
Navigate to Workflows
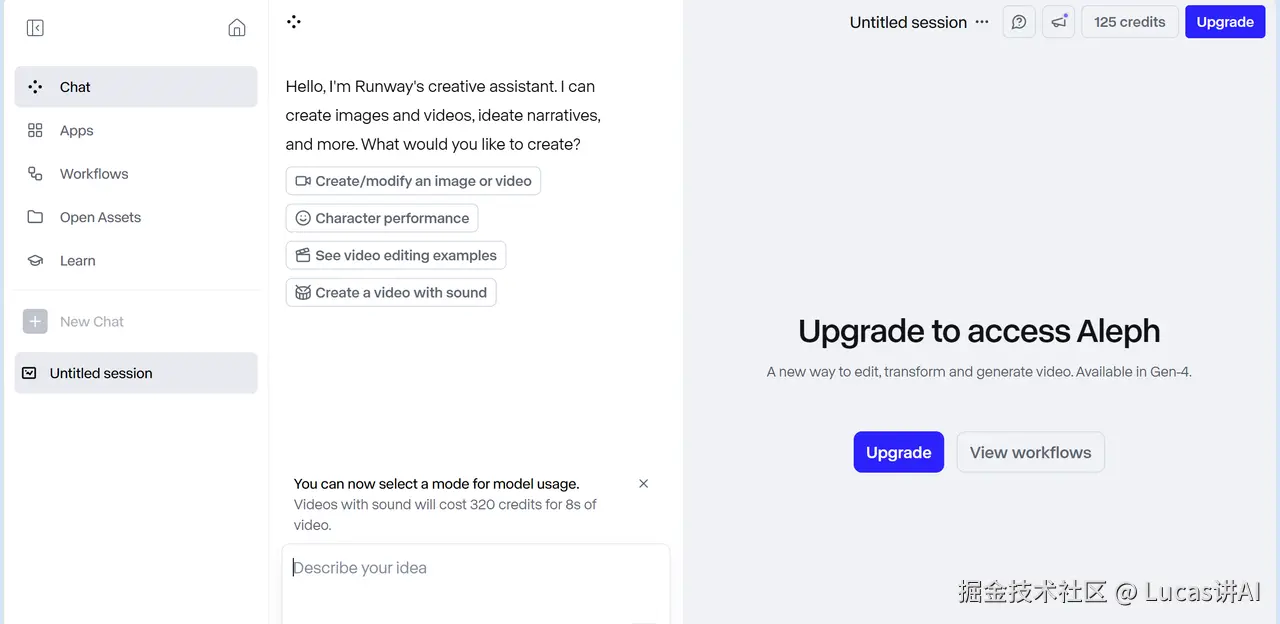pos(93,174)
